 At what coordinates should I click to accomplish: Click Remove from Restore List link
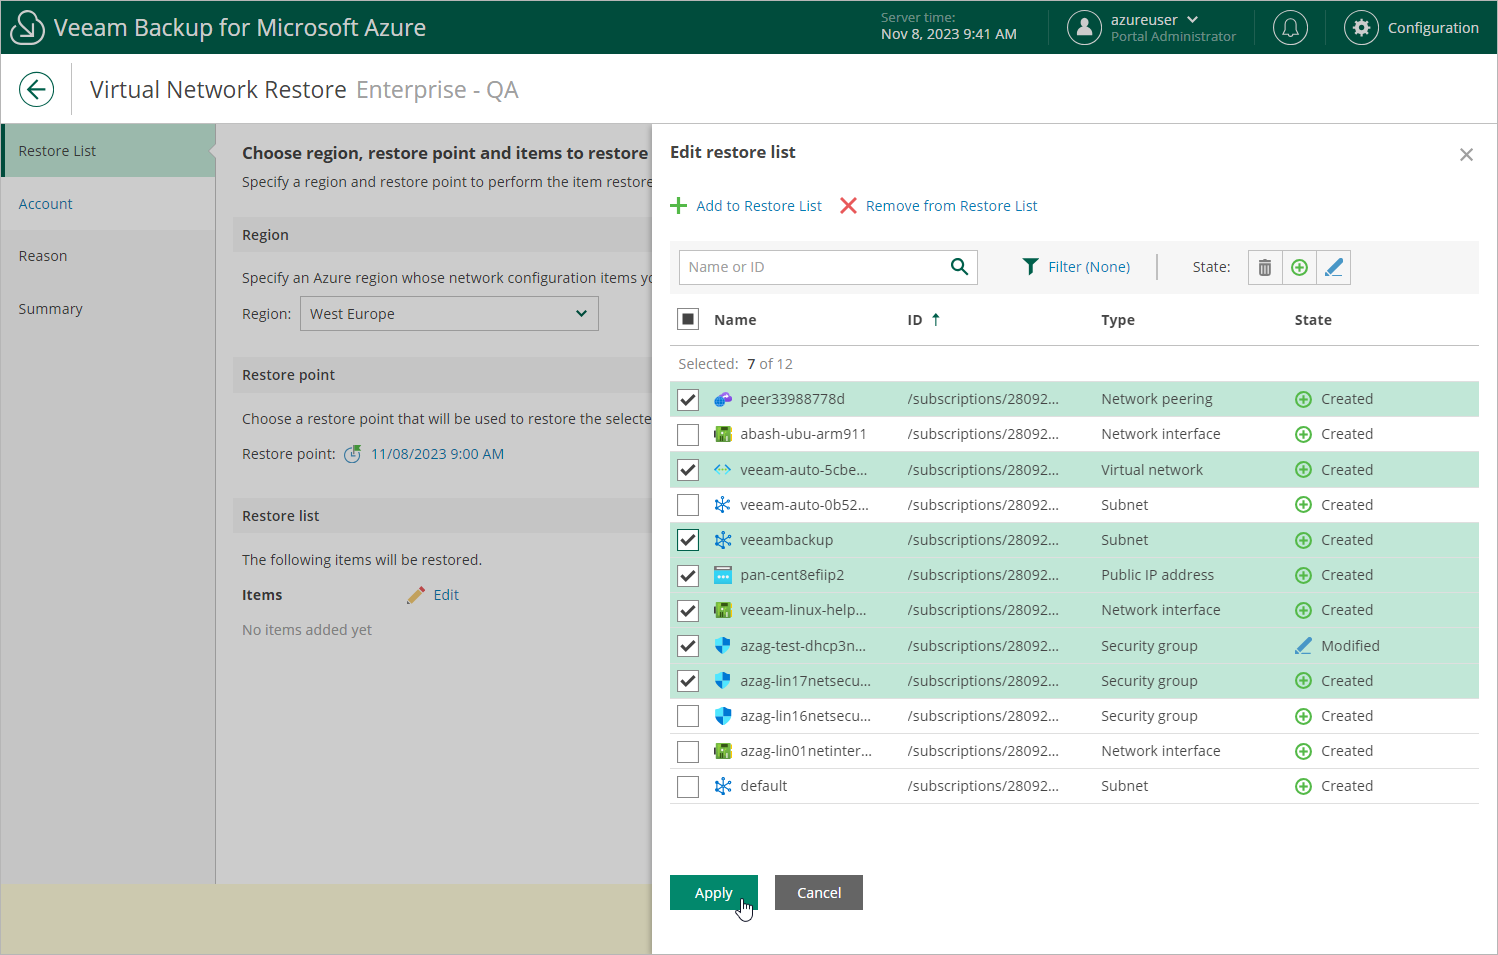click(x=952, y=206)
